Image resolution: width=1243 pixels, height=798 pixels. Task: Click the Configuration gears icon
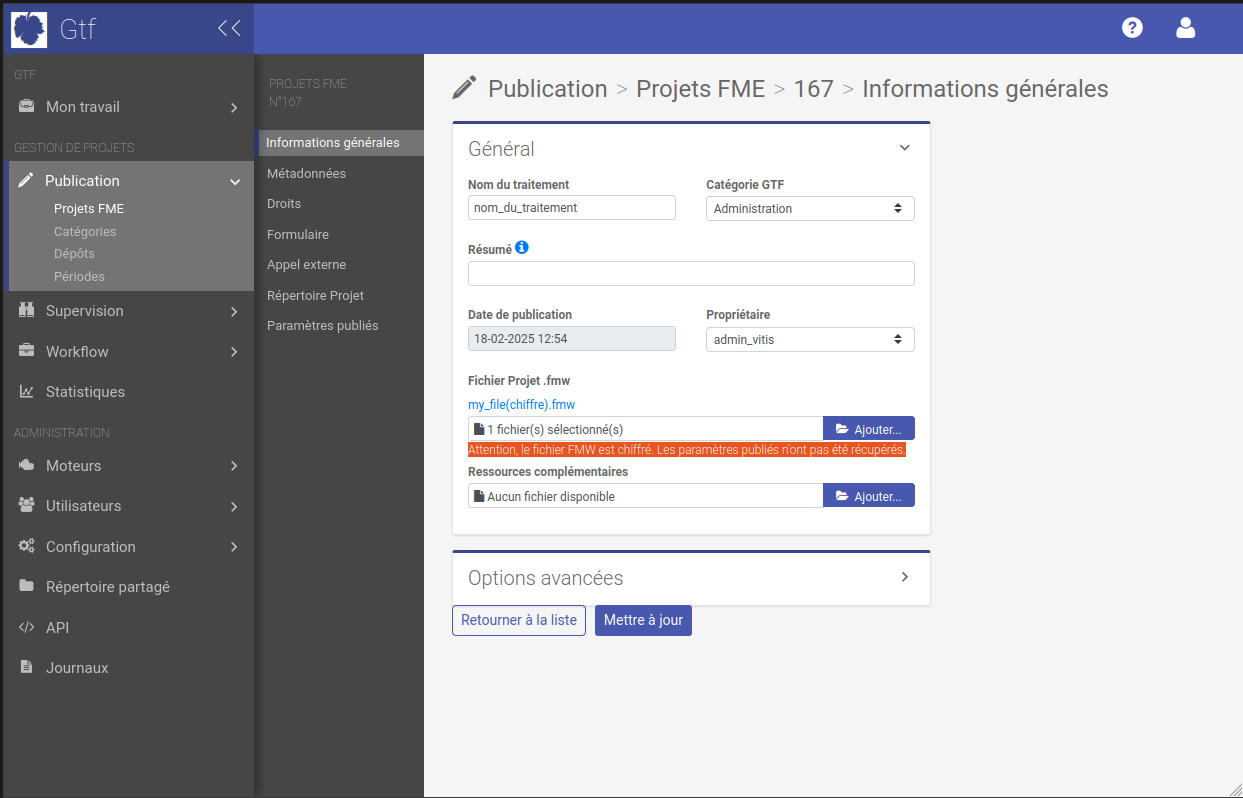coord(27,546)
